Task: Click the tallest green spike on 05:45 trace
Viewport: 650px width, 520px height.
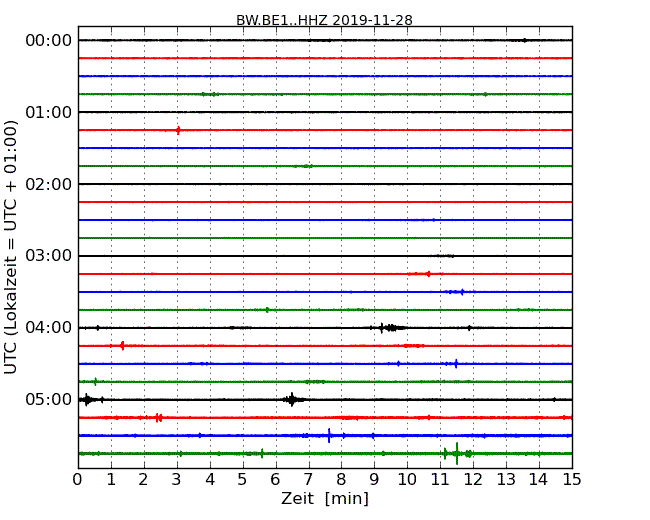Action: (457, 453)
